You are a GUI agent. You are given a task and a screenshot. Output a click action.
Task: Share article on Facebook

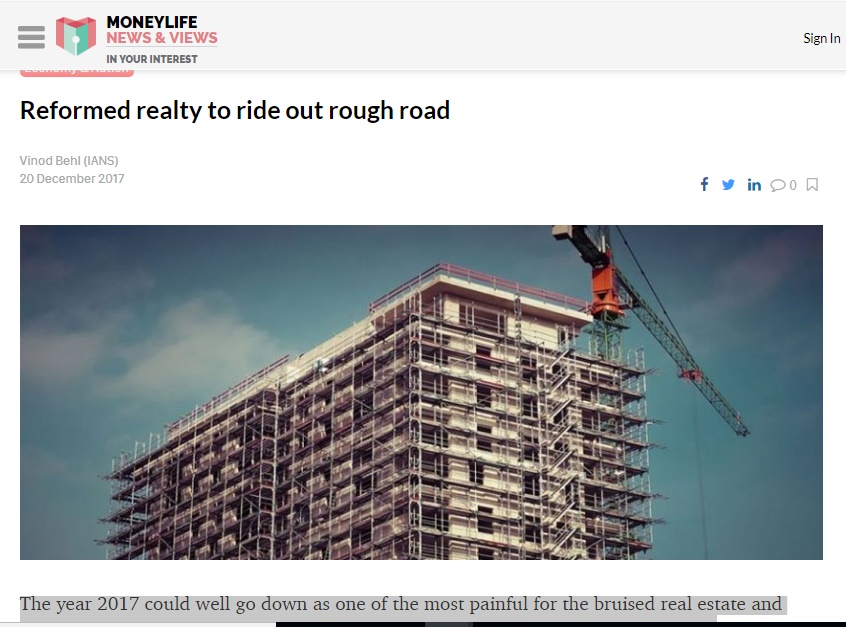point(704,185)
